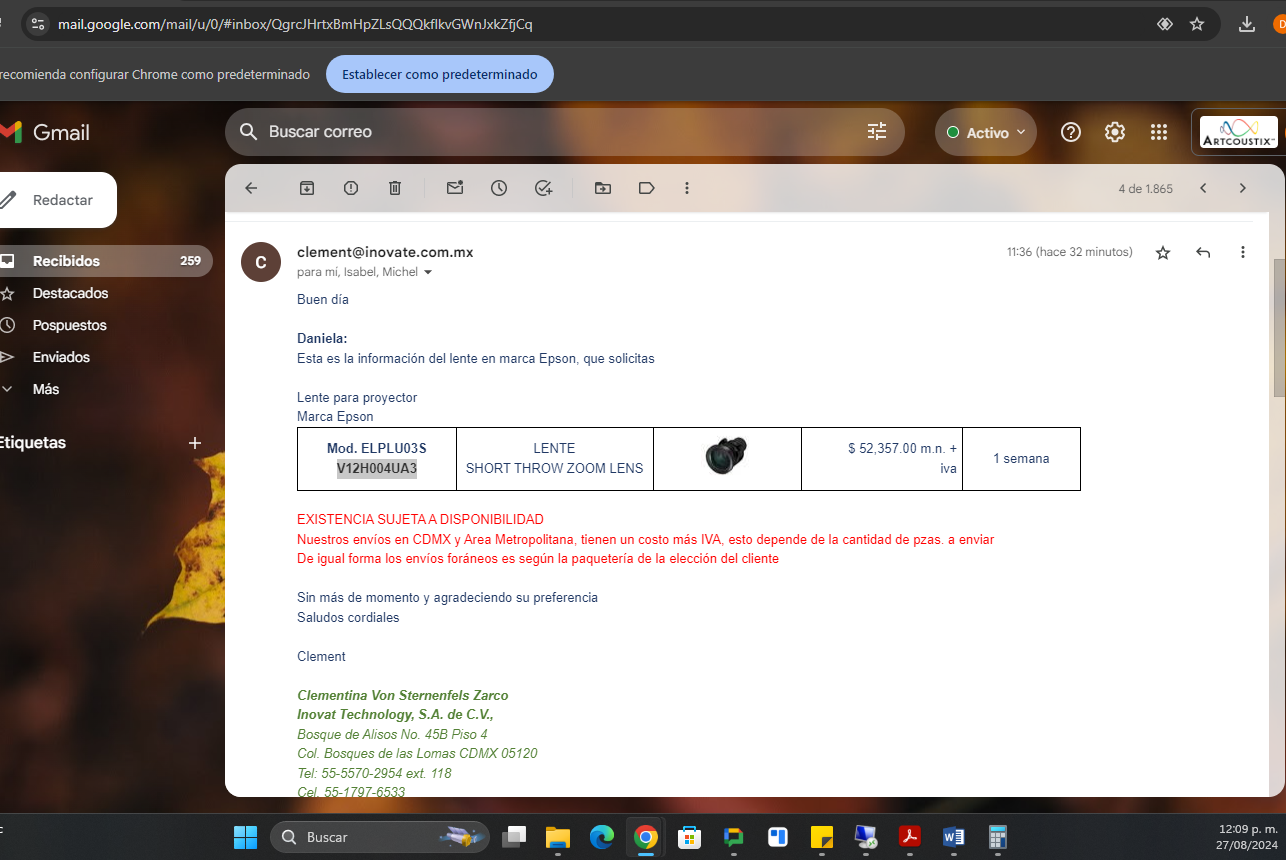This screenshot has width=1286, height=860.
Task: Click the site info icon in address bar
Action: pos(38,24)
